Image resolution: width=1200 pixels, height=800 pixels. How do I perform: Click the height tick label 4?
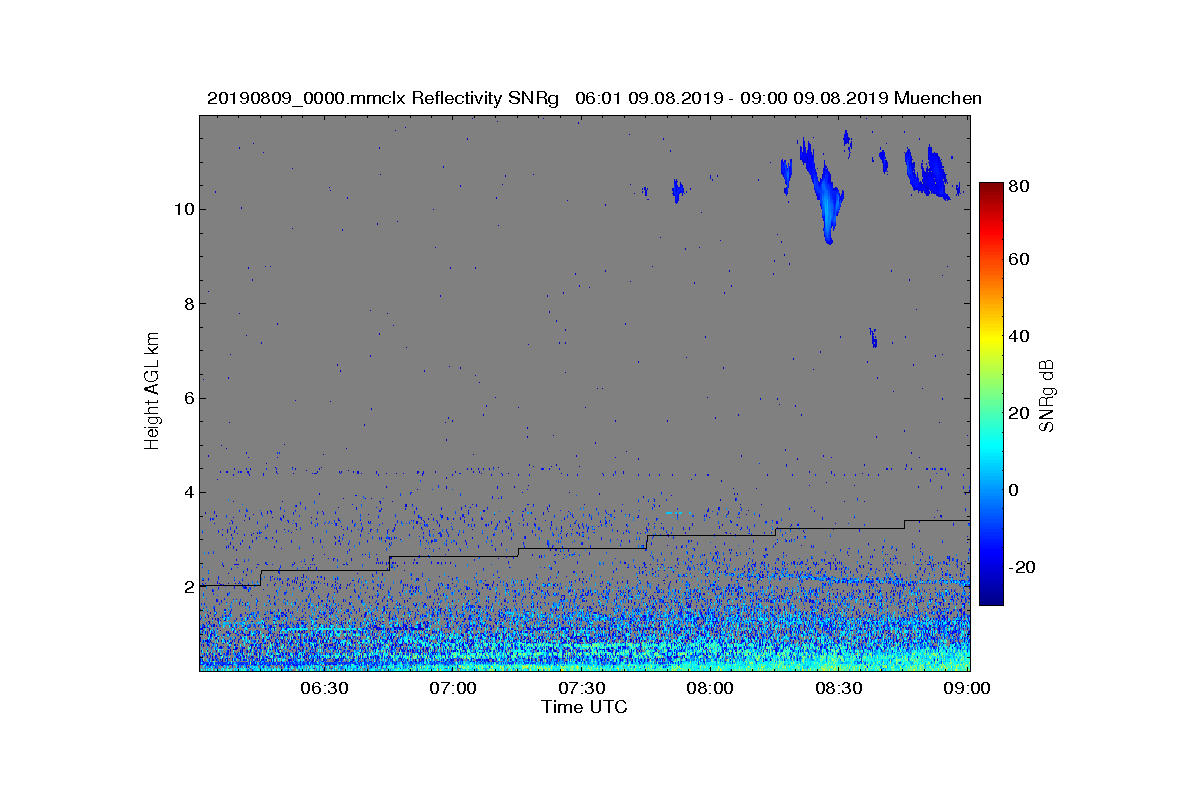pyautogui.click(x=188, y=492)
